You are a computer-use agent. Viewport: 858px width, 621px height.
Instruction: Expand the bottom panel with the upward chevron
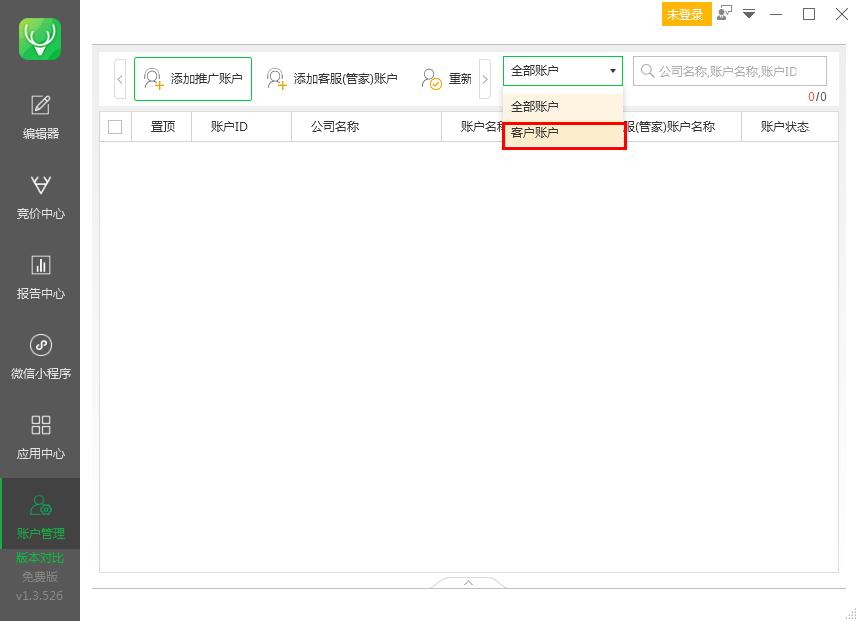[468, 582]
